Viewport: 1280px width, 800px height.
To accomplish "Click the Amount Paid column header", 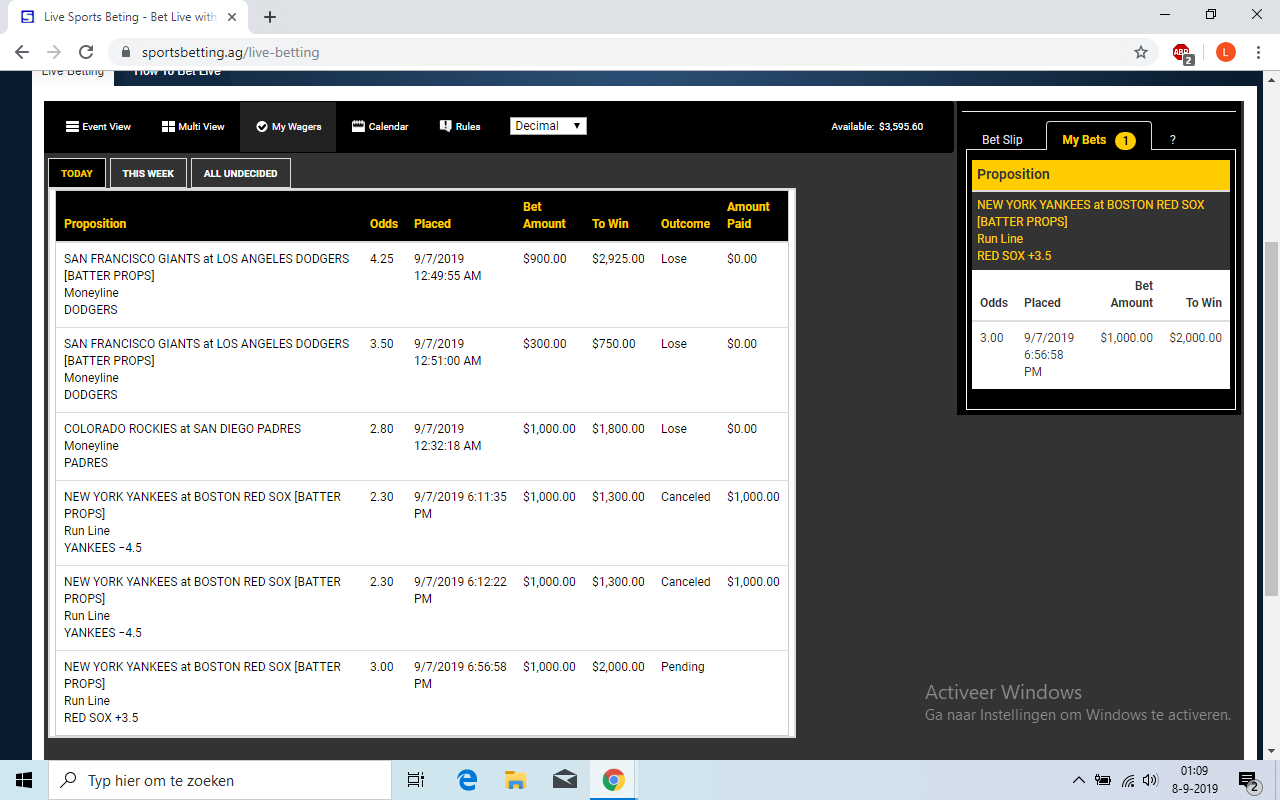I will [x=748, y=215].
